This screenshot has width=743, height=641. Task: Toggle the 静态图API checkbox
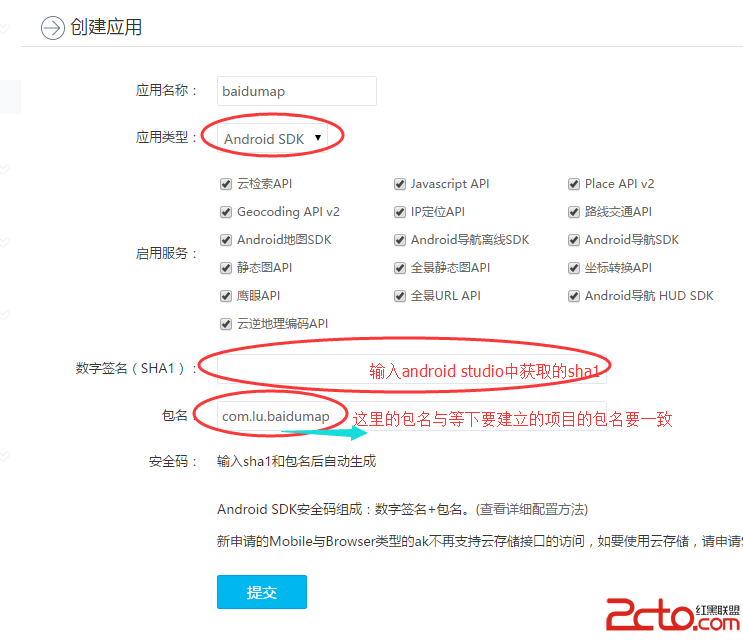point(226,268)
